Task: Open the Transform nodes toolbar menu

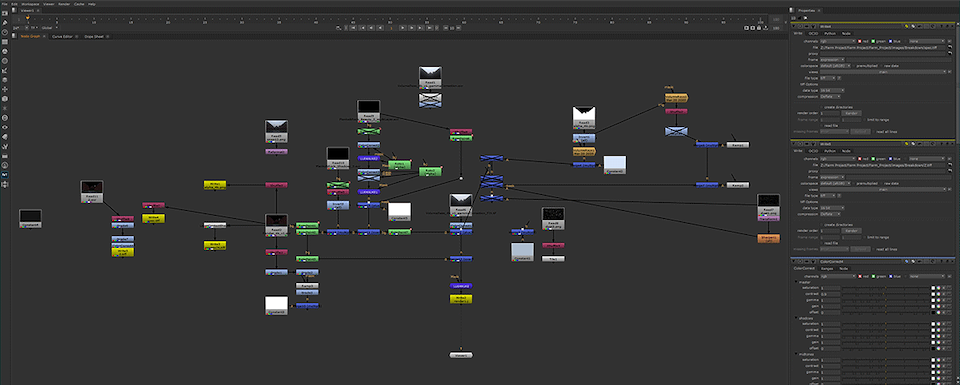Action: 6,89
